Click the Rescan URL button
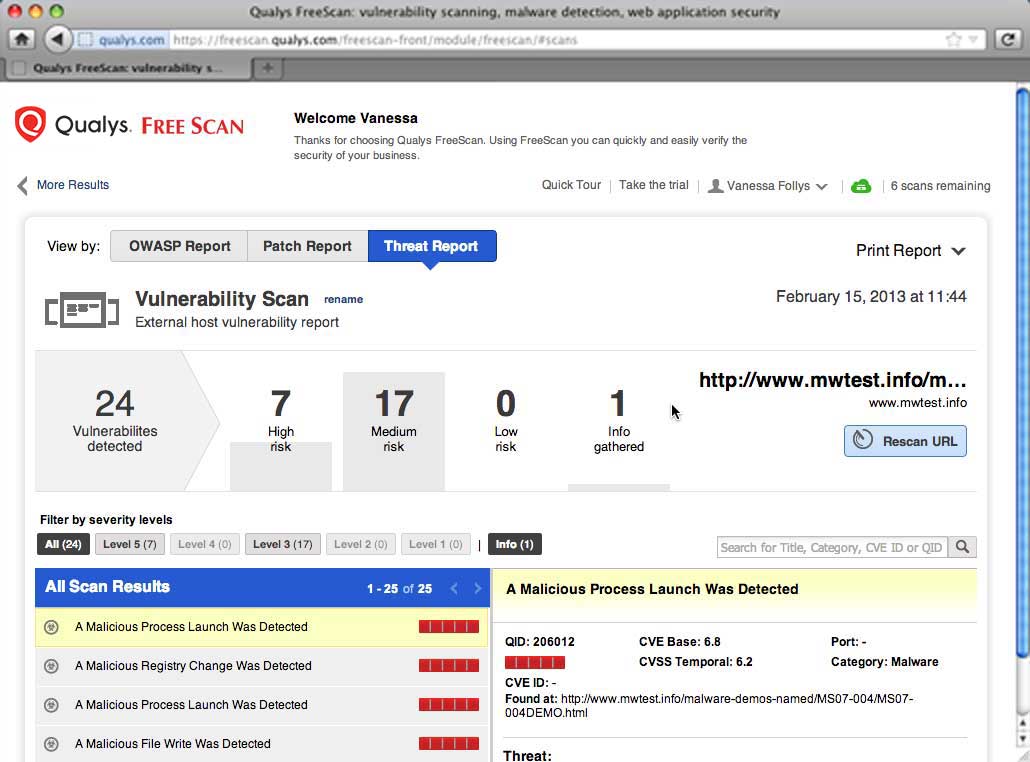Screen dimensions: 1030x762 coord(905,441)
